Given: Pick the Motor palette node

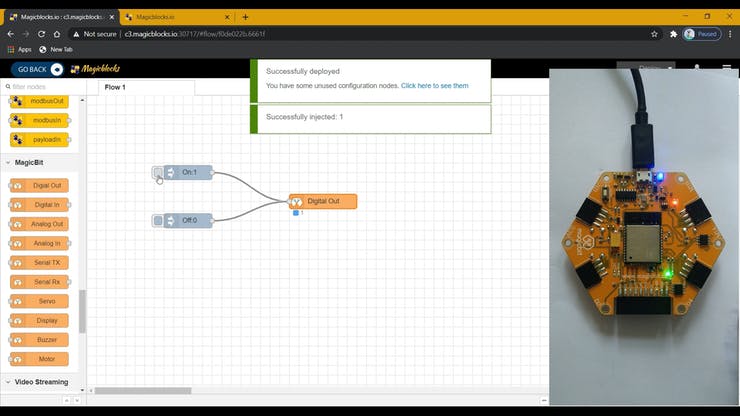Looking at the screenshot, I should click(40, 359).
